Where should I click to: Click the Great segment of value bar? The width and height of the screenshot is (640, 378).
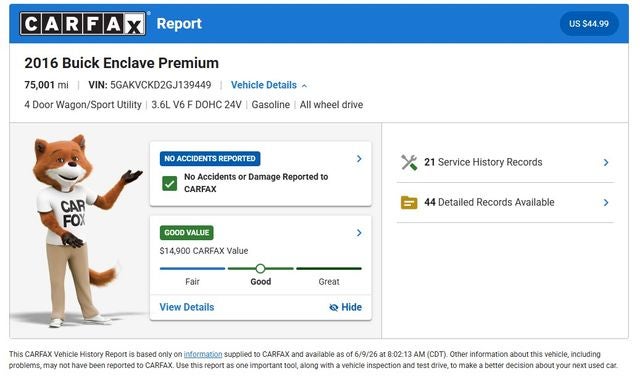(329, 268)
